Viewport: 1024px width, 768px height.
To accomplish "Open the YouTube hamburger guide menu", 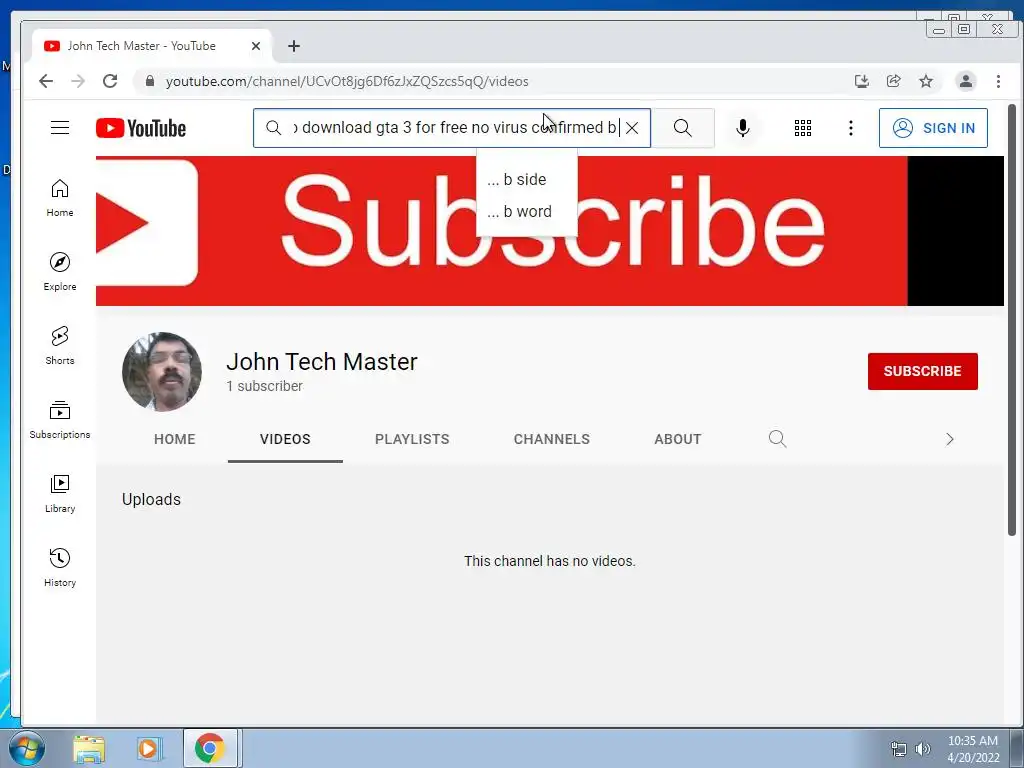I will click(59, 127).
